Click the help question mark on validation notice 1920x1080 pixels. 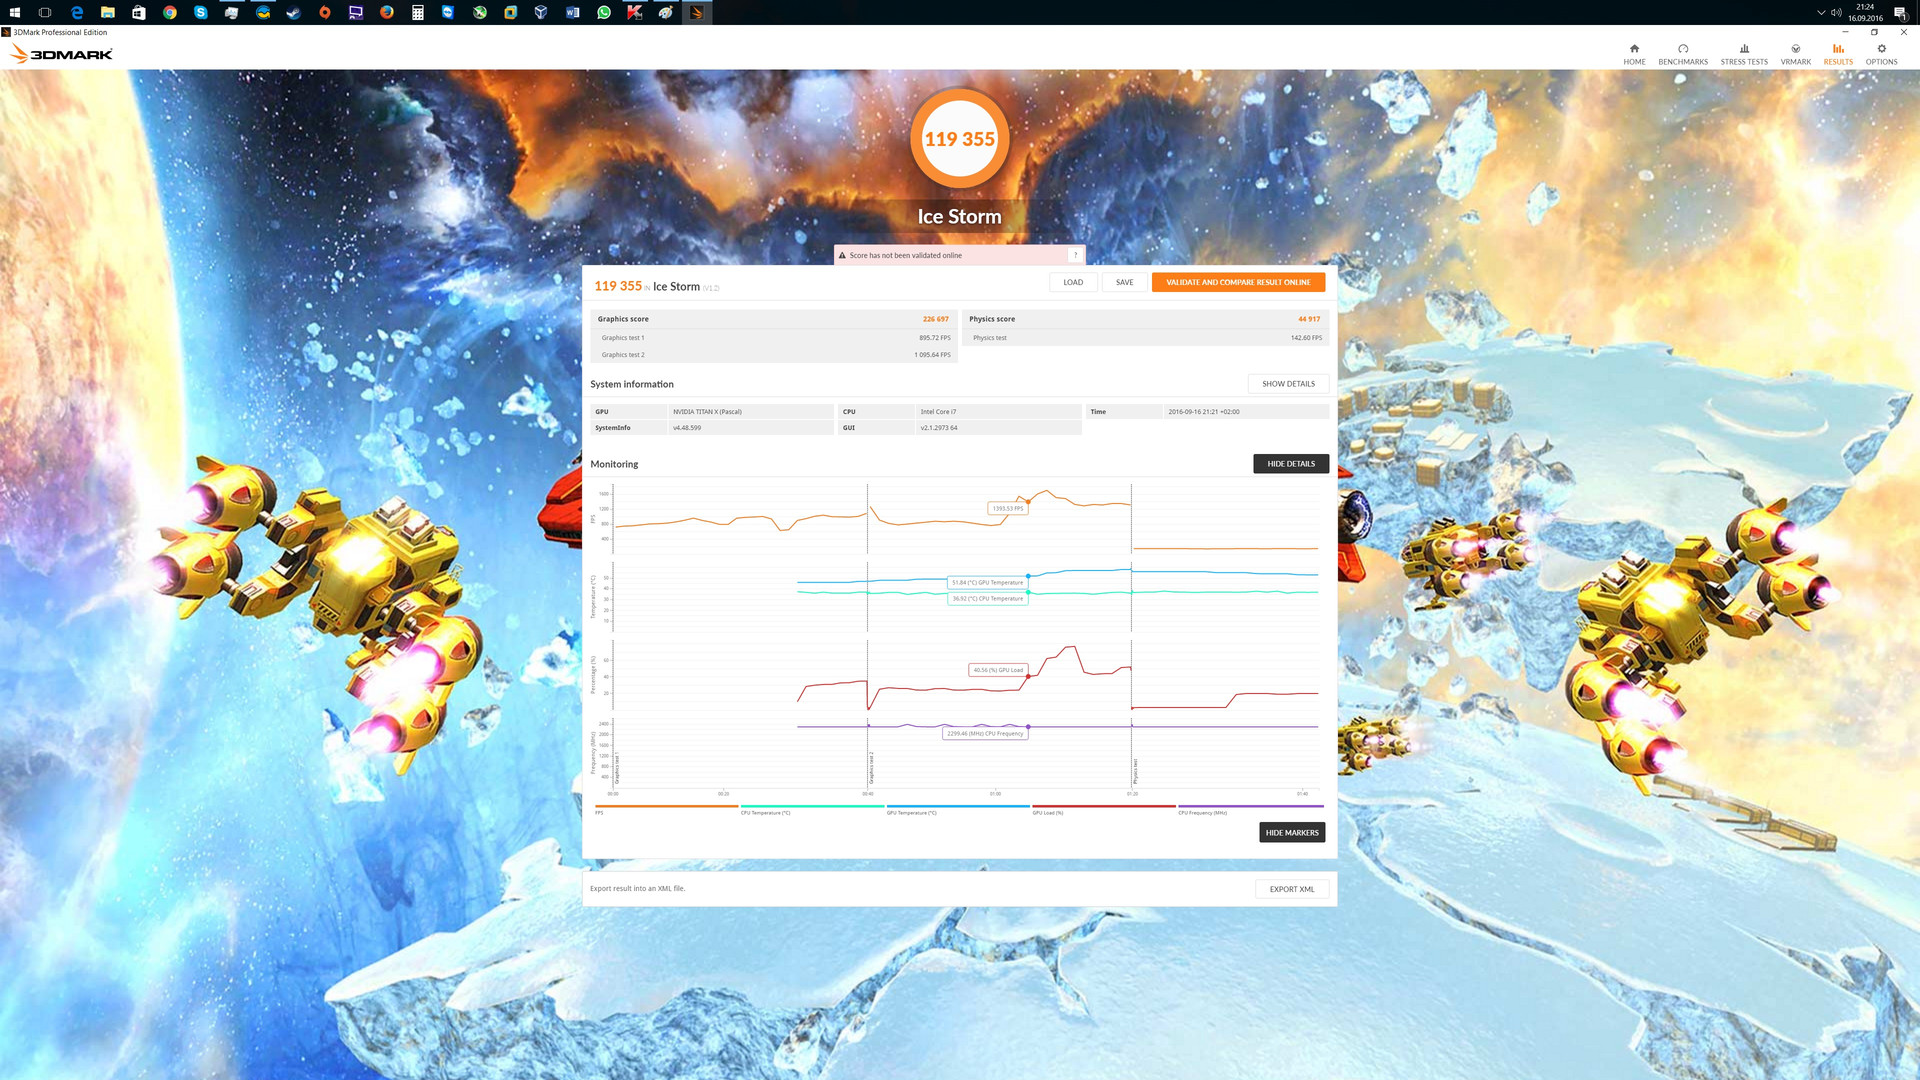click(1075, 255)
